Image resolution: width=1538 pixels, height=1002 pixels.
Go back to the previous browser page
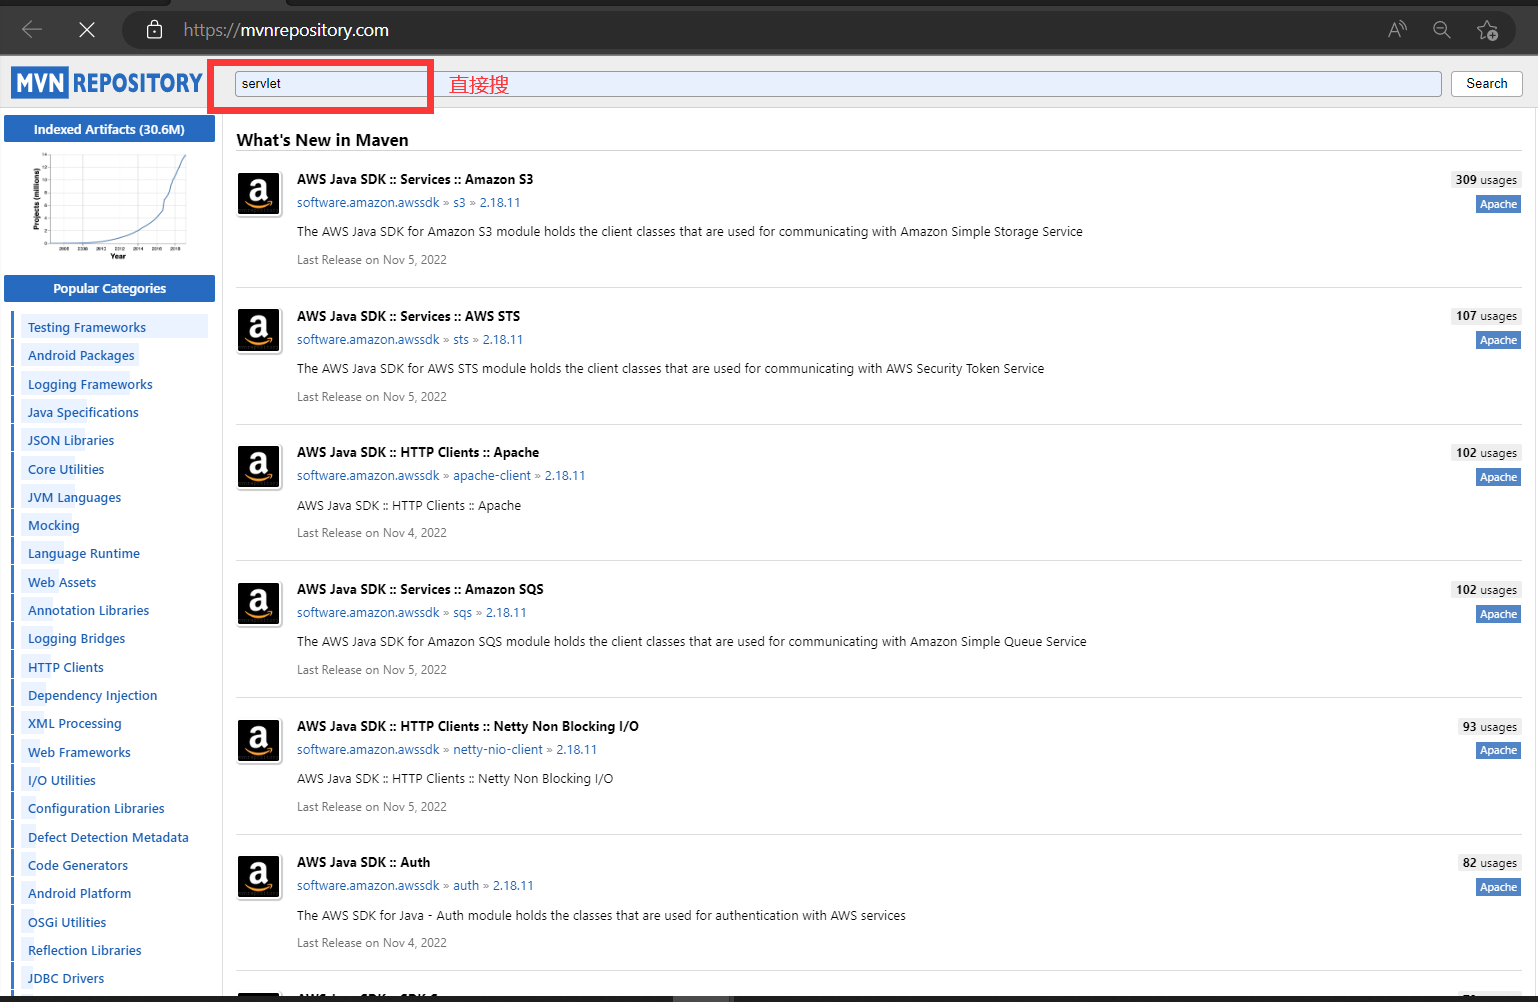[x=32, y=30]
